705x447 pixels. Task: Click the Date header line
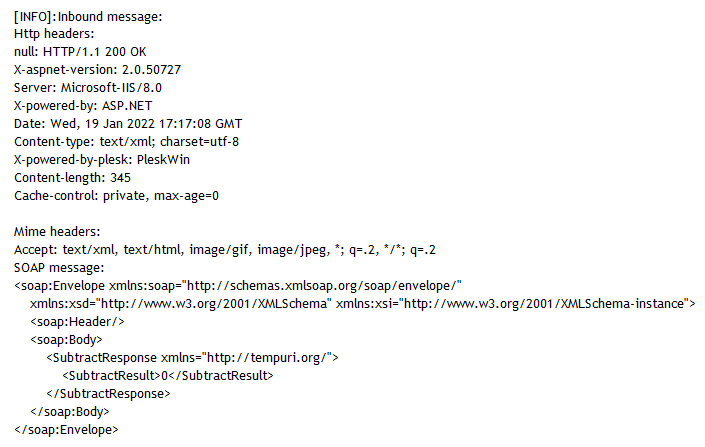click(x=128, y=124)
